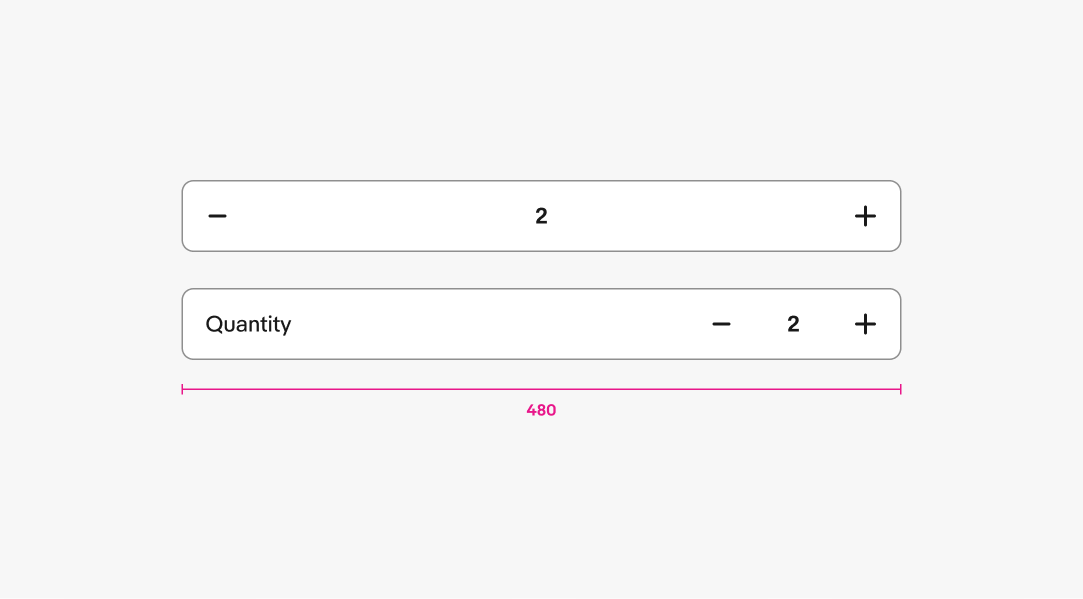Click top stepper space between 2 and plus
This screenshot has width=1083, height=599.
coord(700,216)
